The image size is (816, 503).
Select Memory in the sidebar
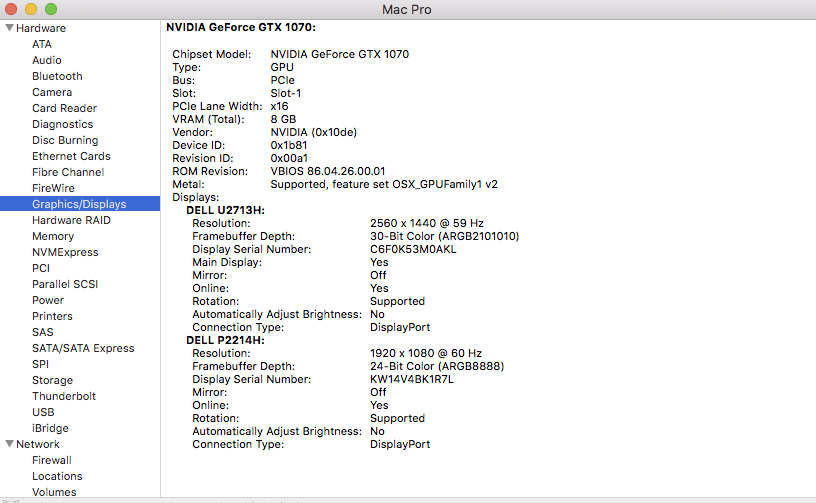pos(53,236)
